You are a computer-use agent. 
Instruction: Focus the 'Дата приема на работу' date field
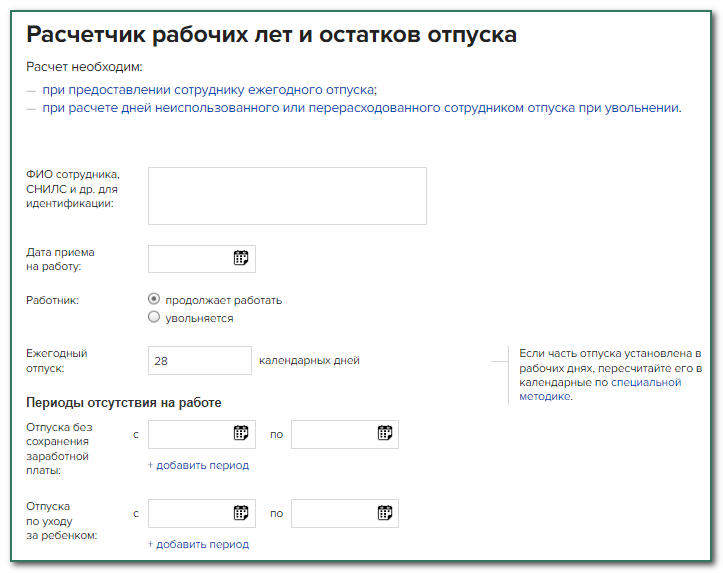pos(190,258)
